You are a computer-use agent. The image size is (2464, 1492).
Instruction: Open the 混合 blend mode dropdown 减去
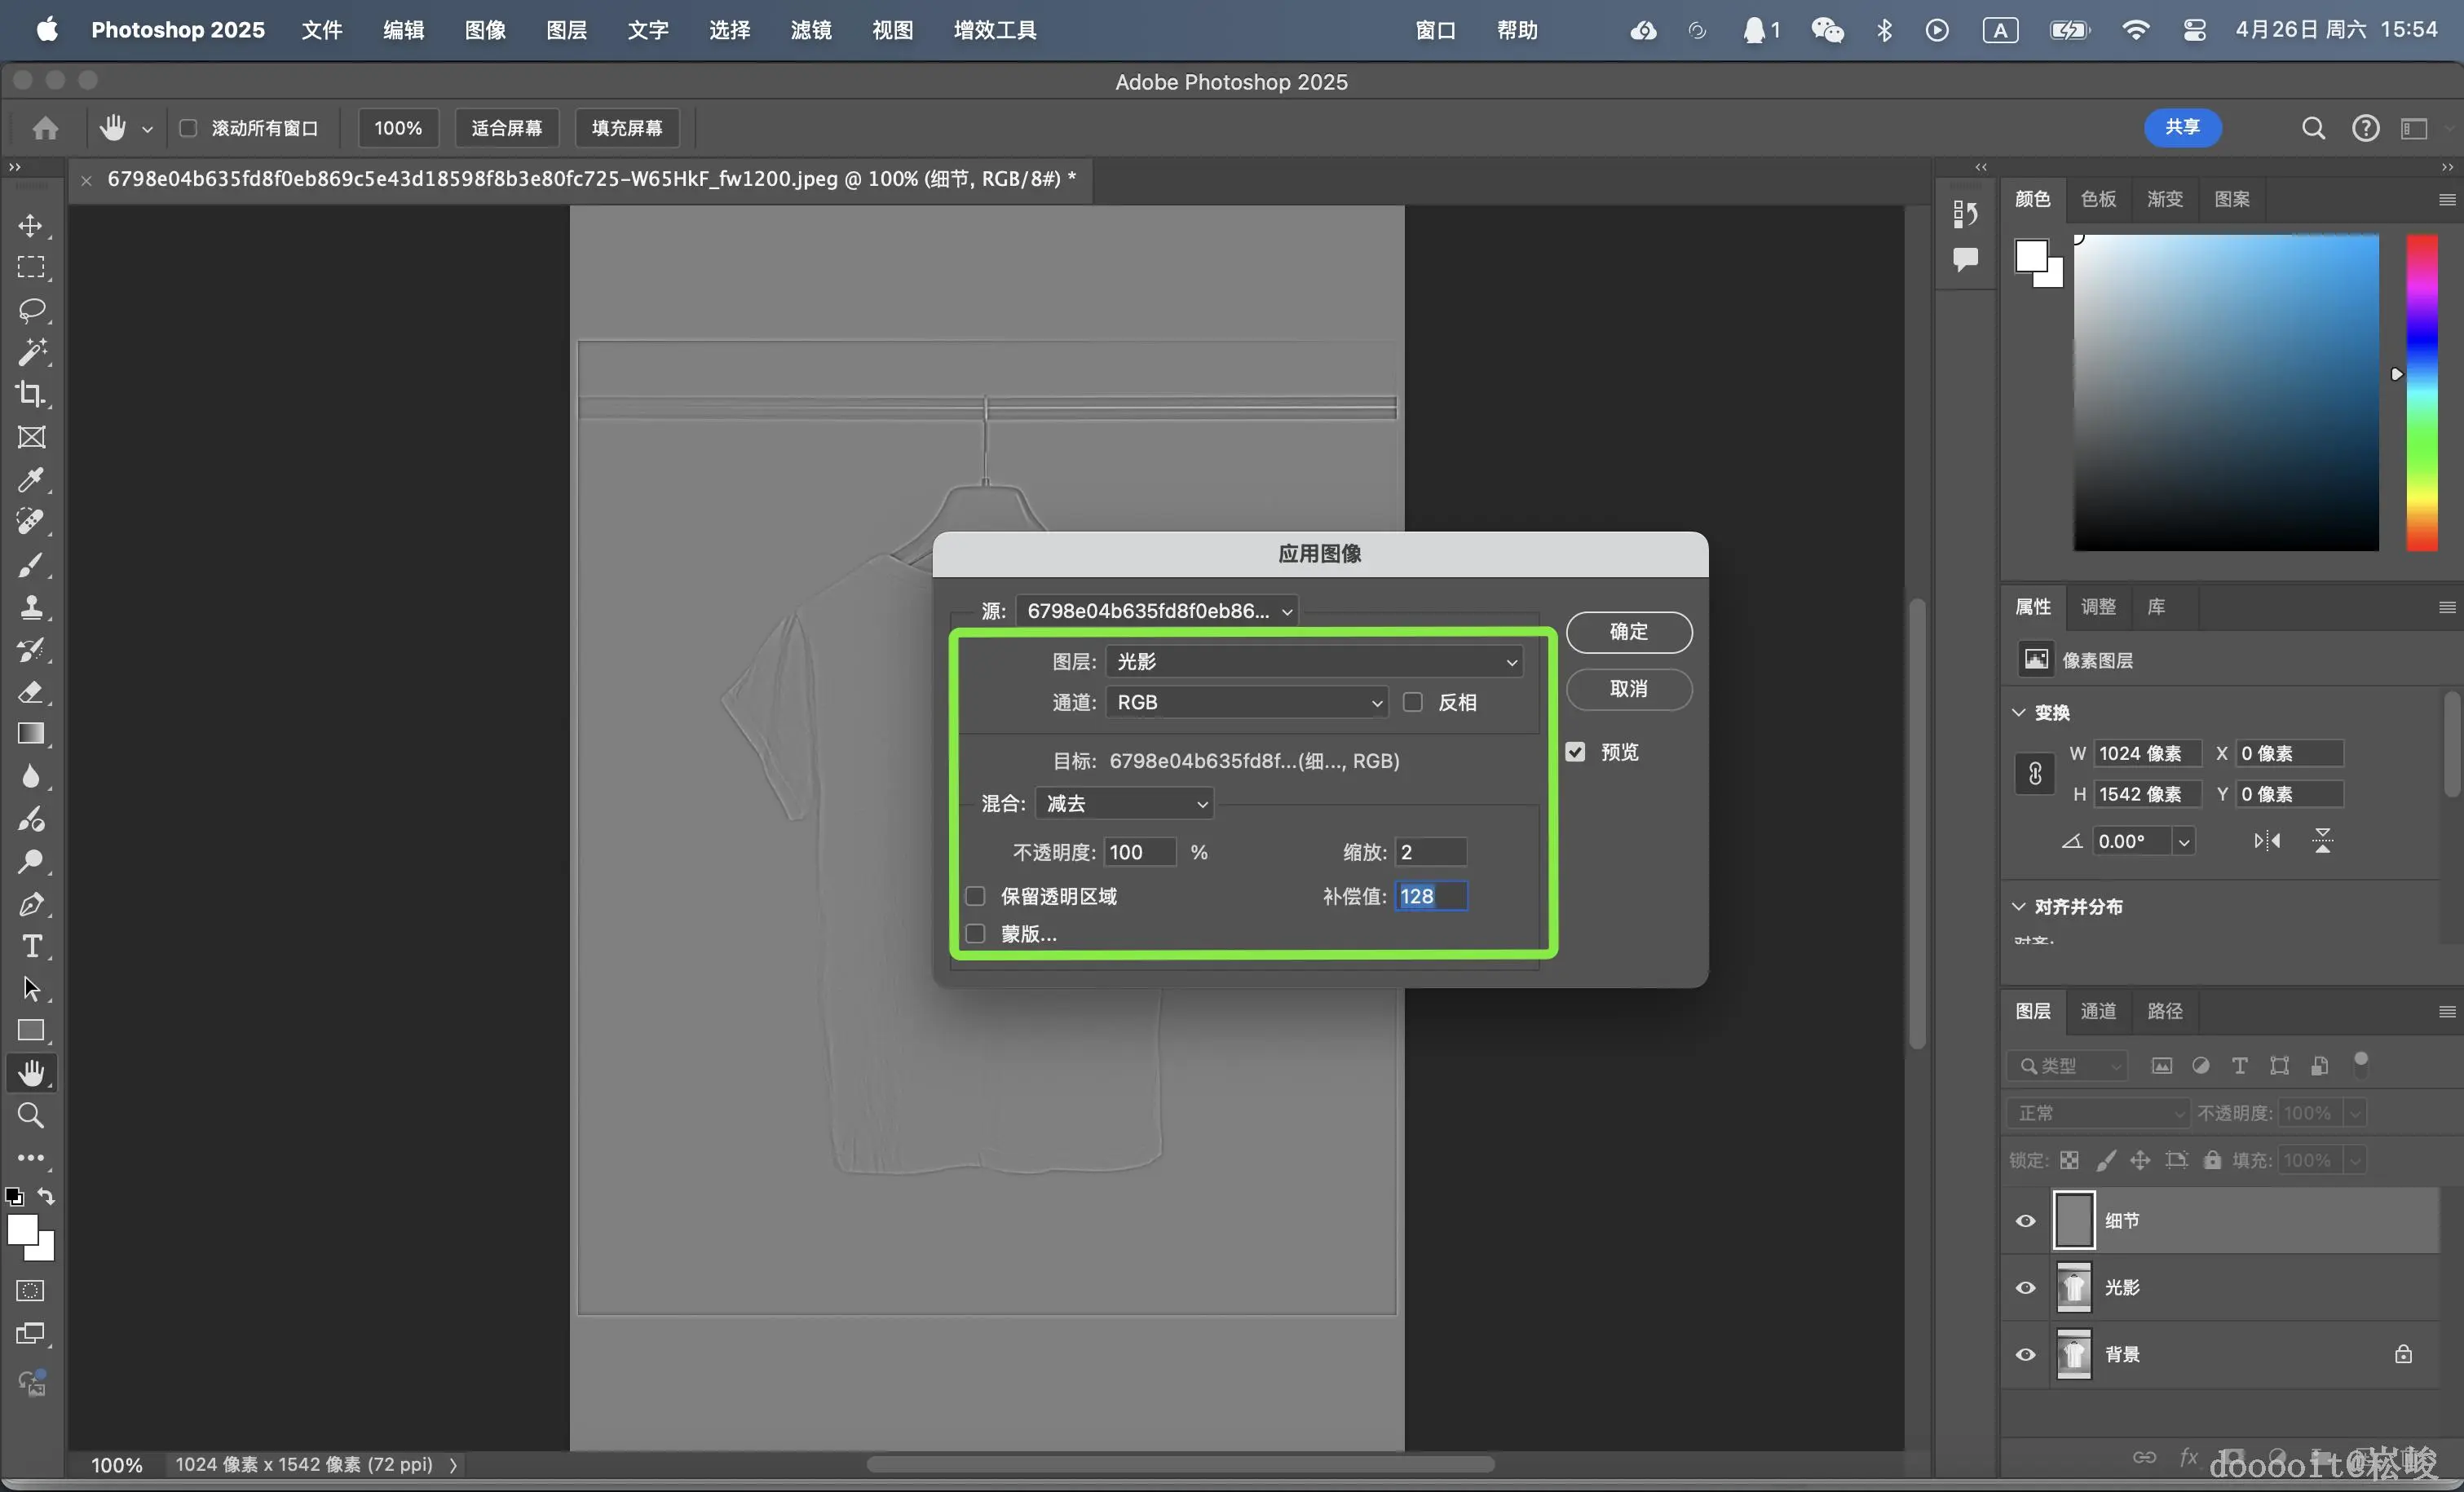(1124, 803)
